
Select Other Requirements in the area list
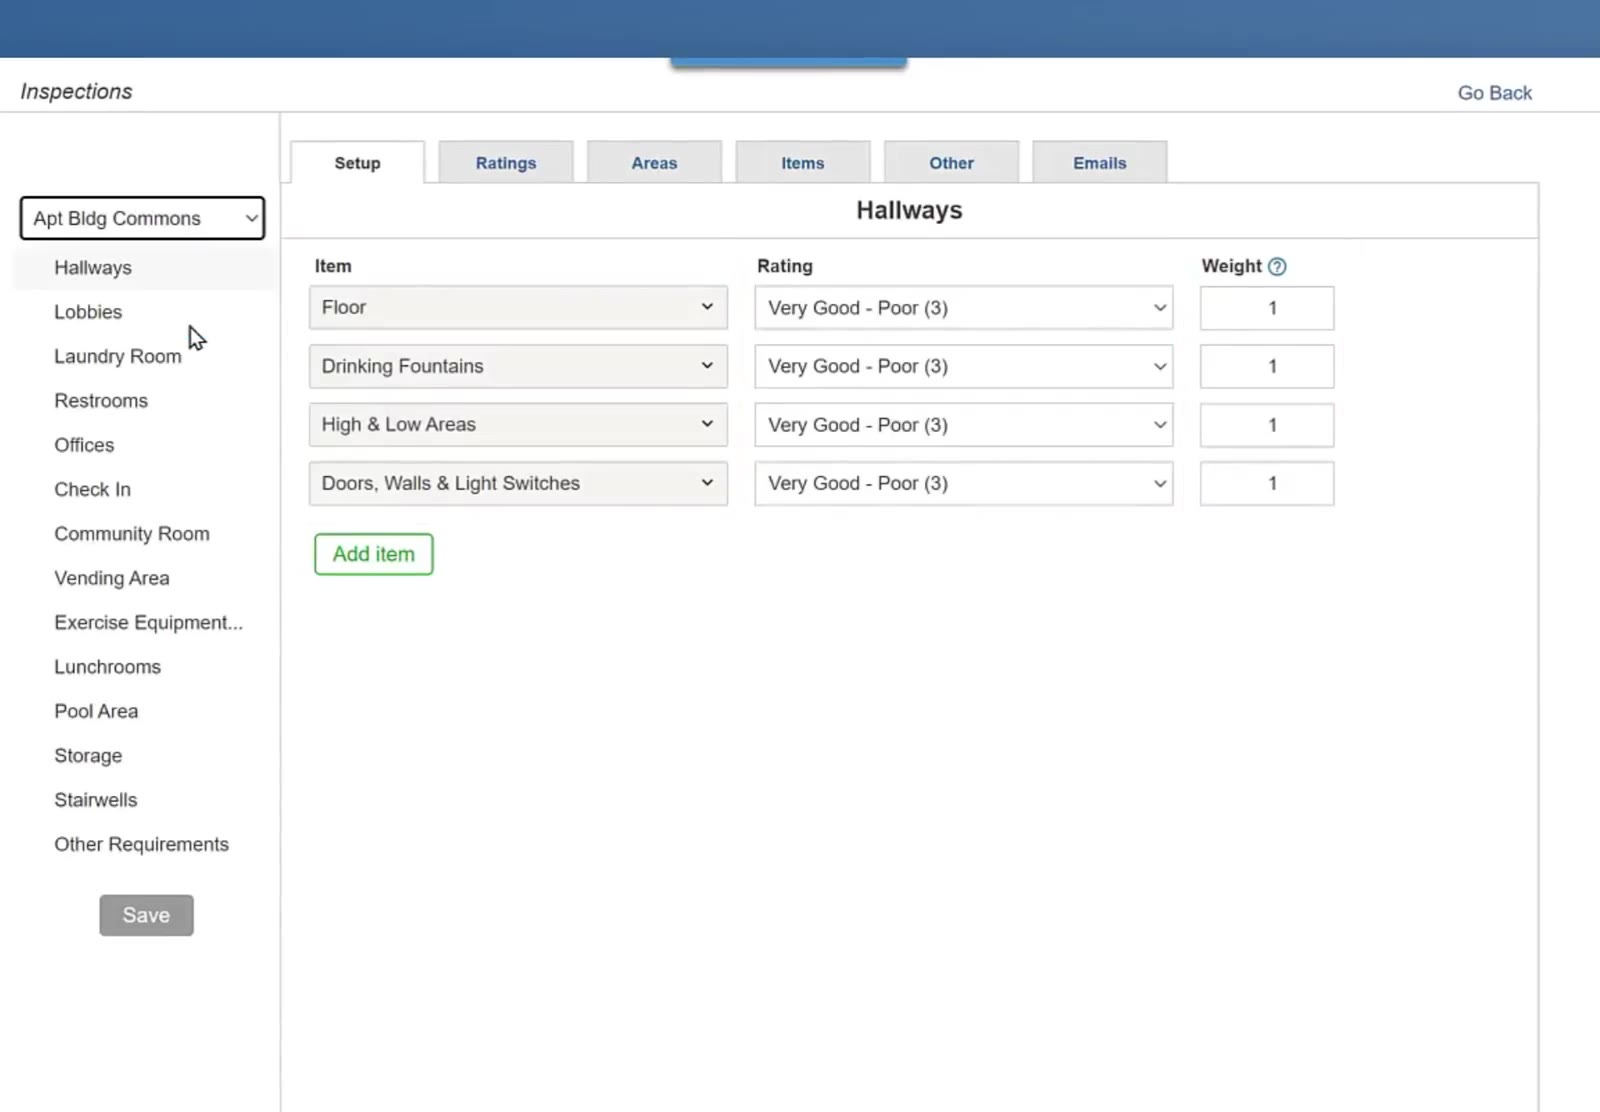click(x=141, y=844)
